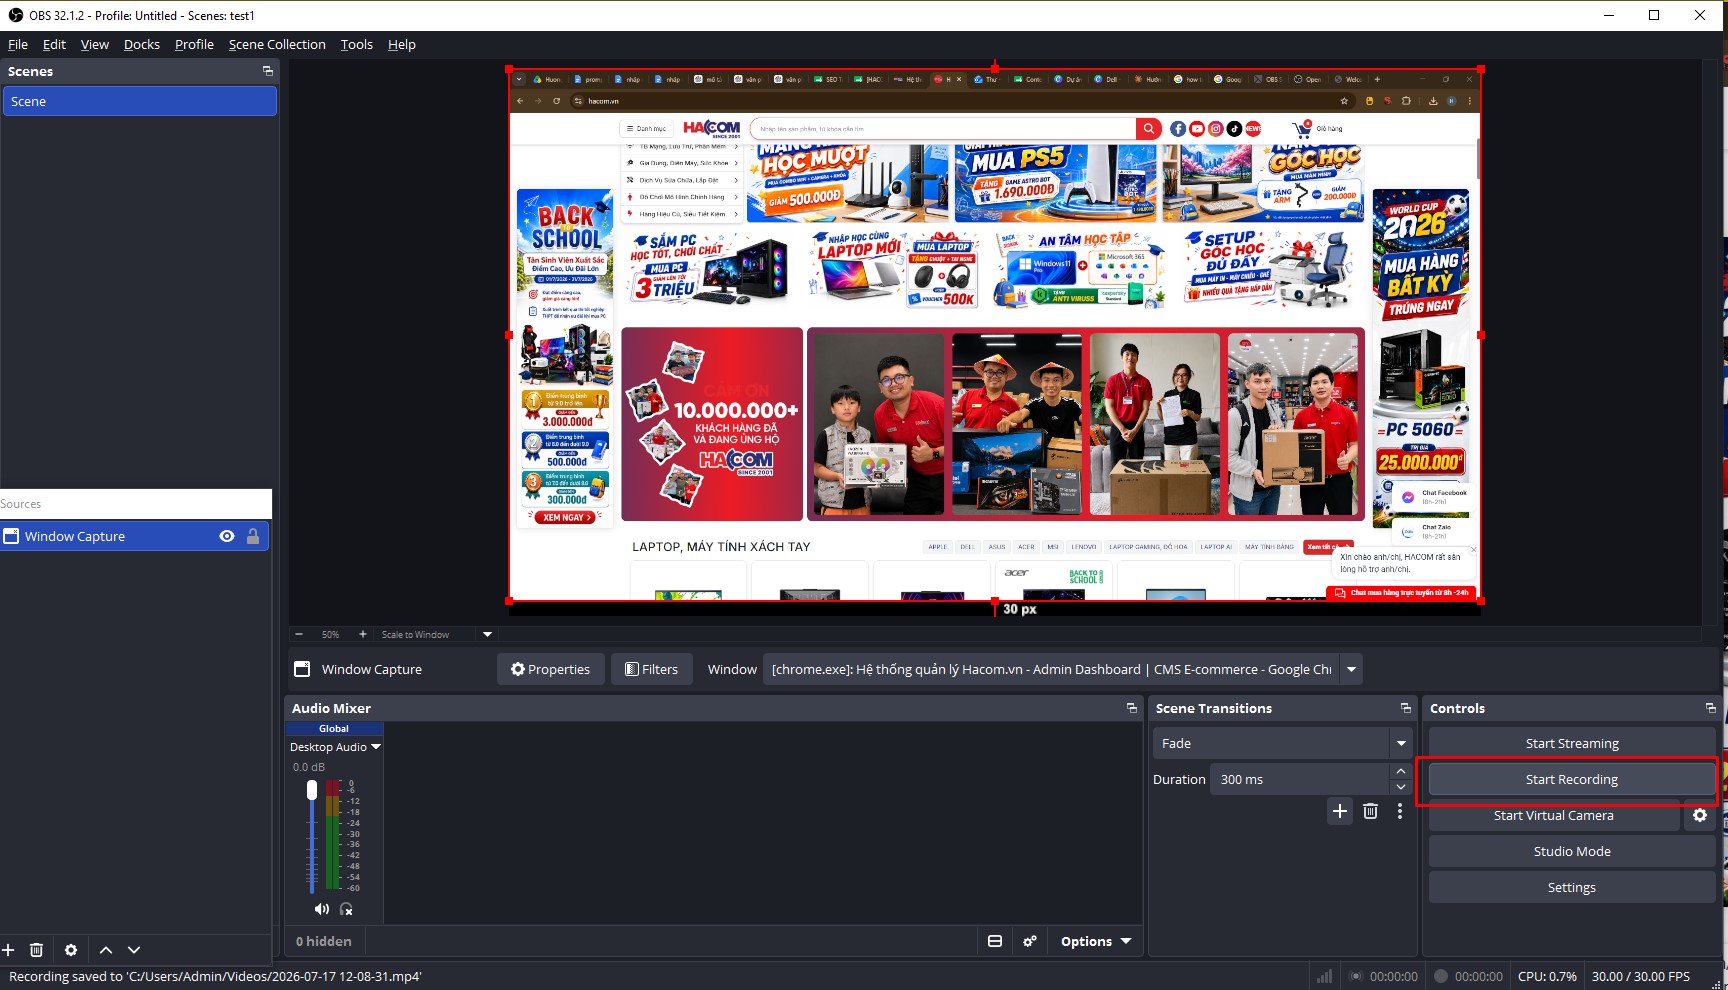Expand the Scale to Window dropdown
The width and height of the screenshot is (1728, 990).
[x=487, y=634]
